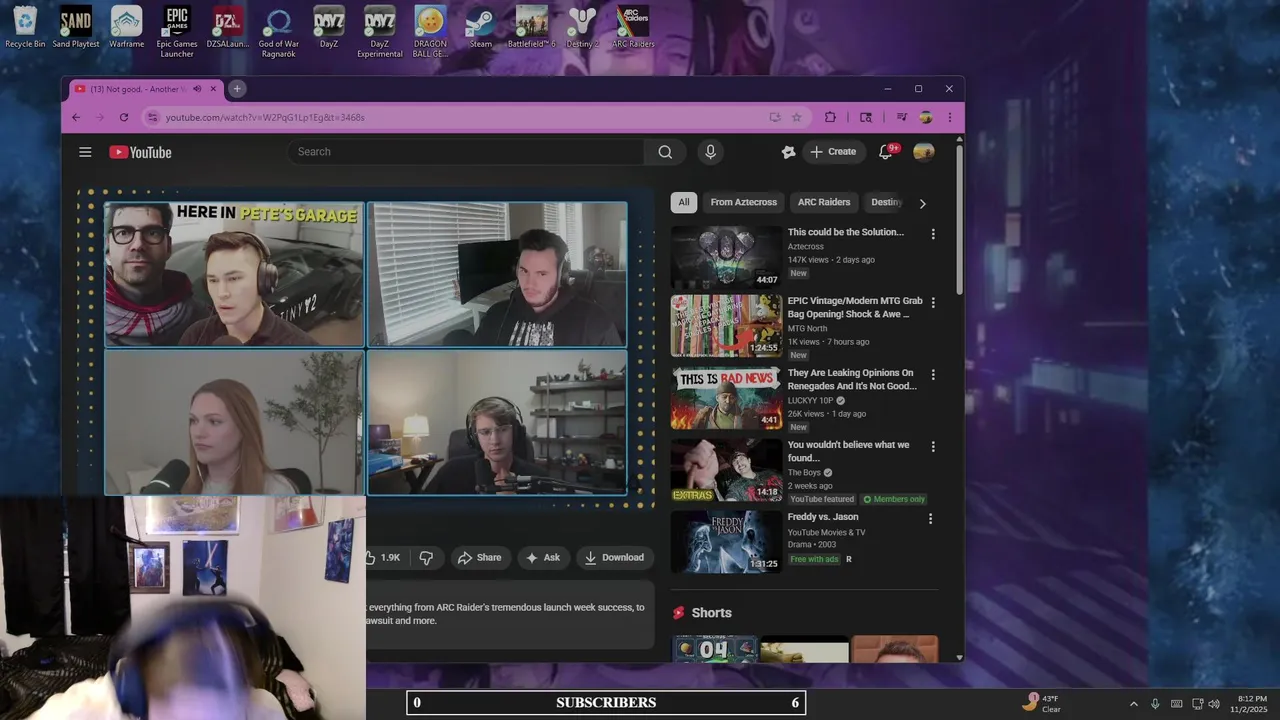Select the DayZ Experimental desktop icon
This screenshot has height=720, width=1280.
(380, 32)
